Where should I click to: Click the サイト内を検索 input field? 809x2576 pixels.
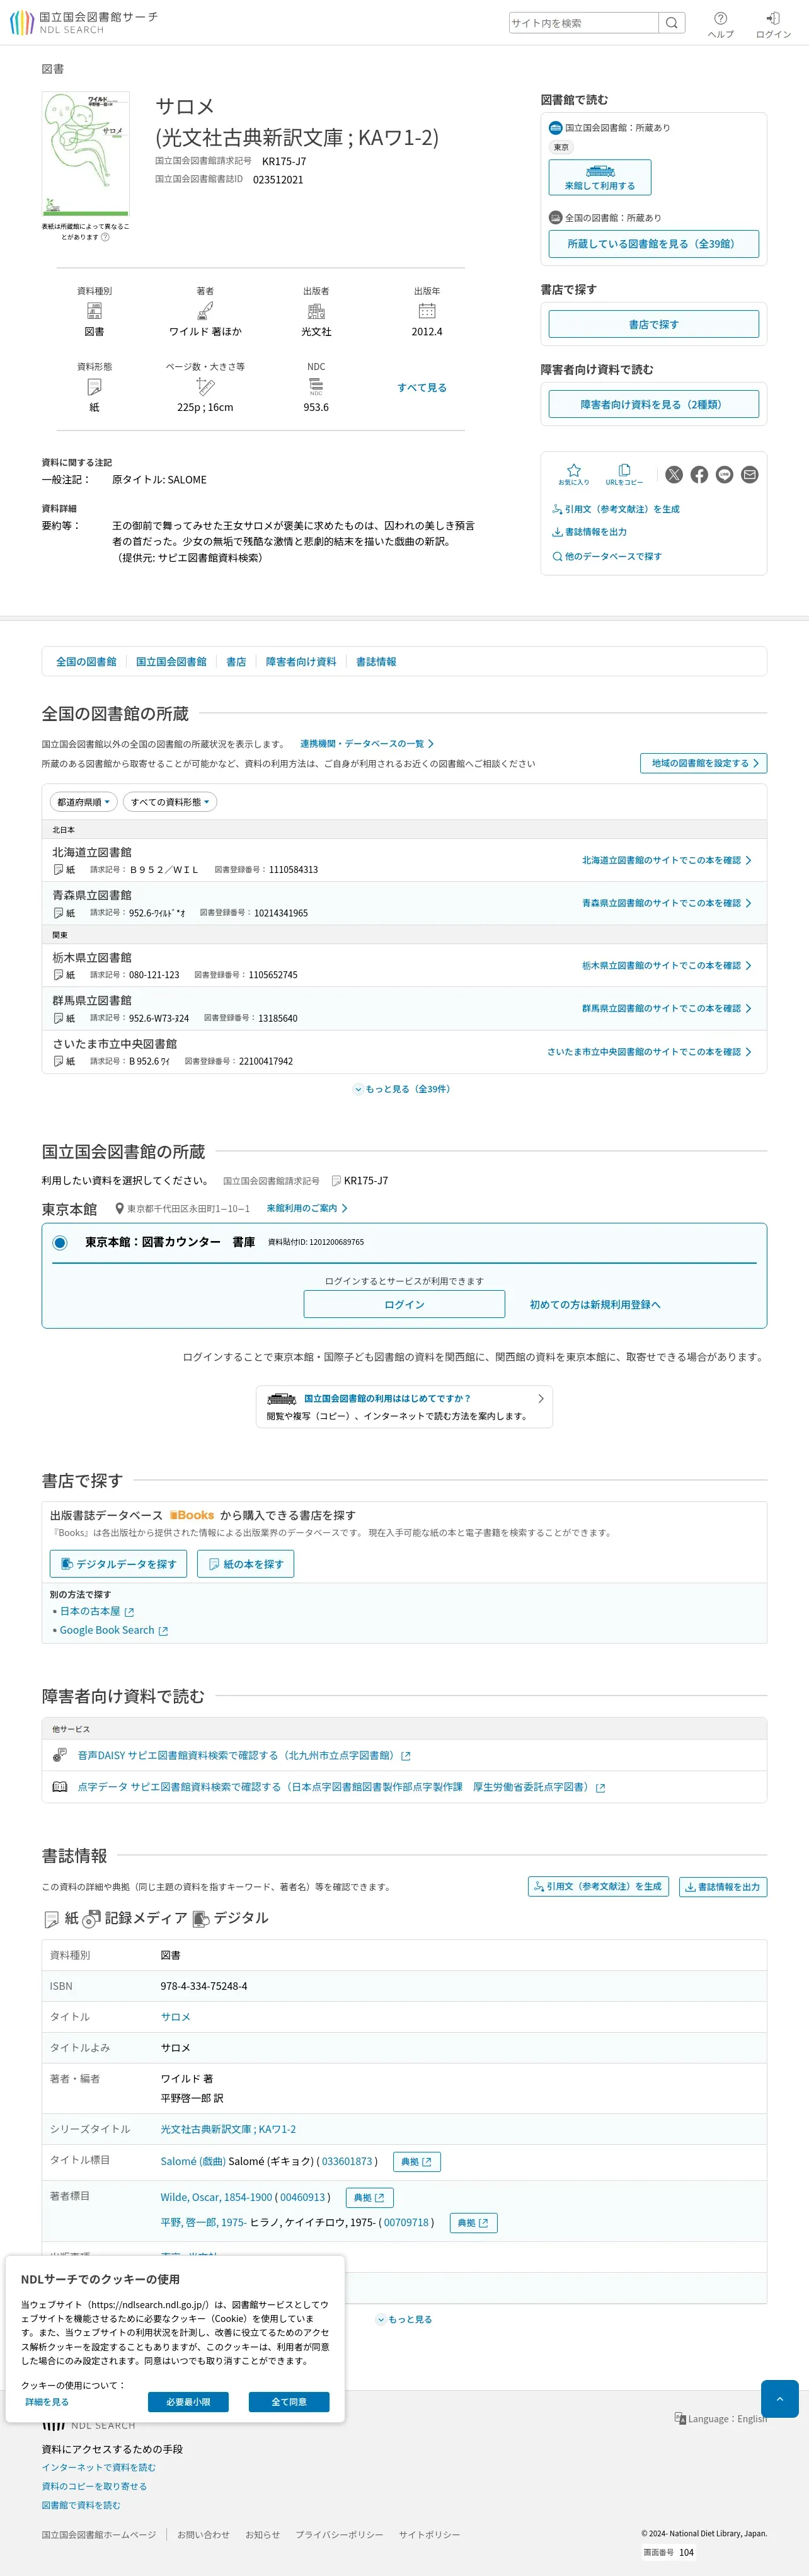583,23
